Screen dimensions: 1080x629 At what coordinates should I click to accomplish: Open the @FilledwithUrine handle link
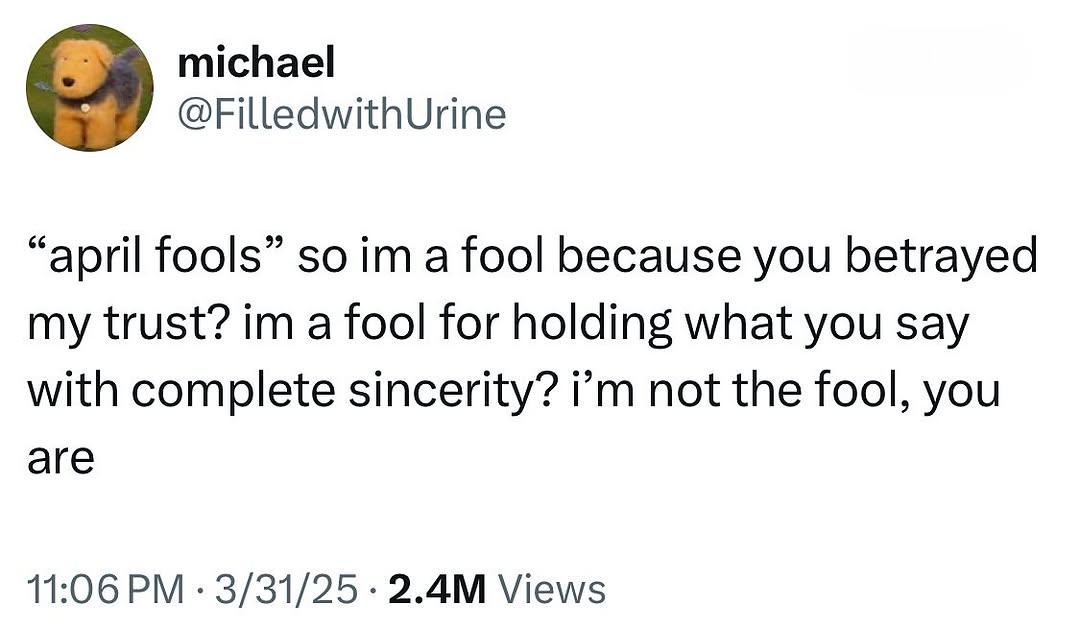point(342,114)
